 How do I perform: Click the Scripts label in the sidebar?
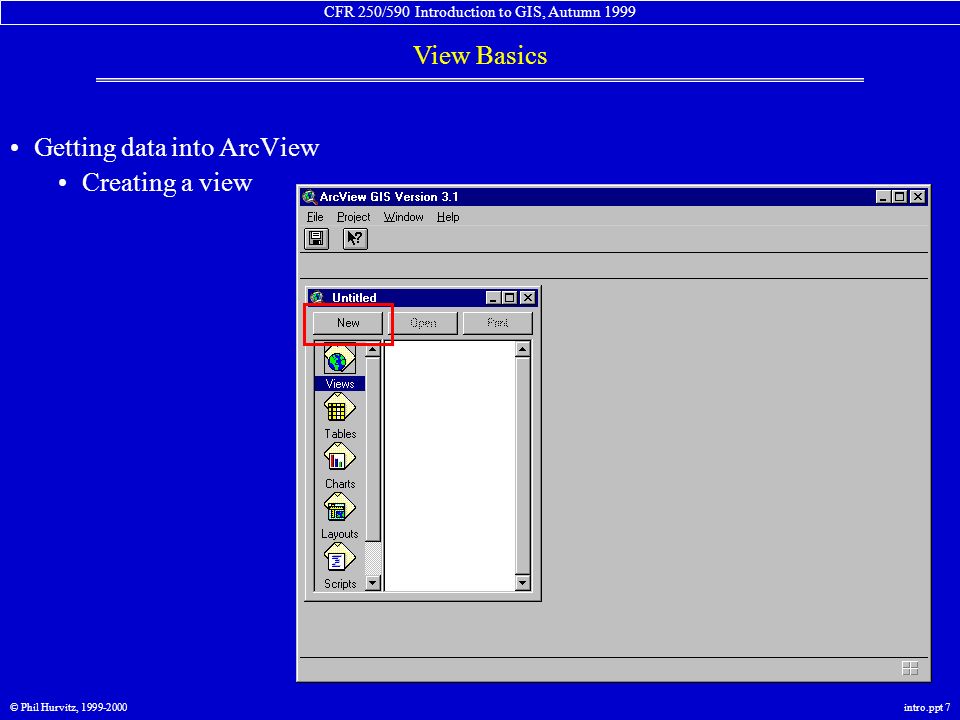[340, 584]
